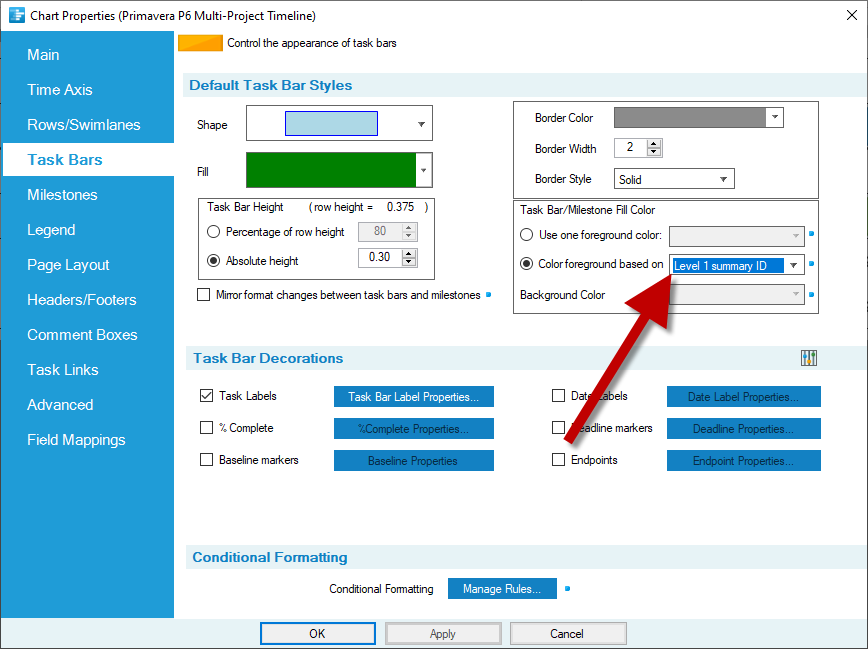
Task: Click the green Fill color swatch
Action: pyautogui.click(x=331, y=170)
